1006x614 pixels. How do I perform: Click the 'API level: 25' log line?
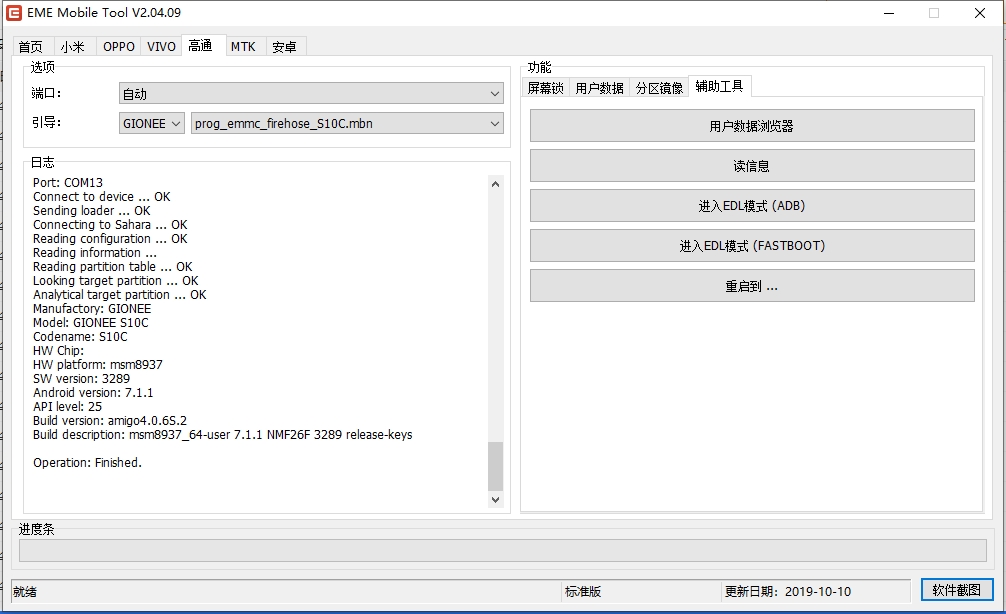(67, 407)
